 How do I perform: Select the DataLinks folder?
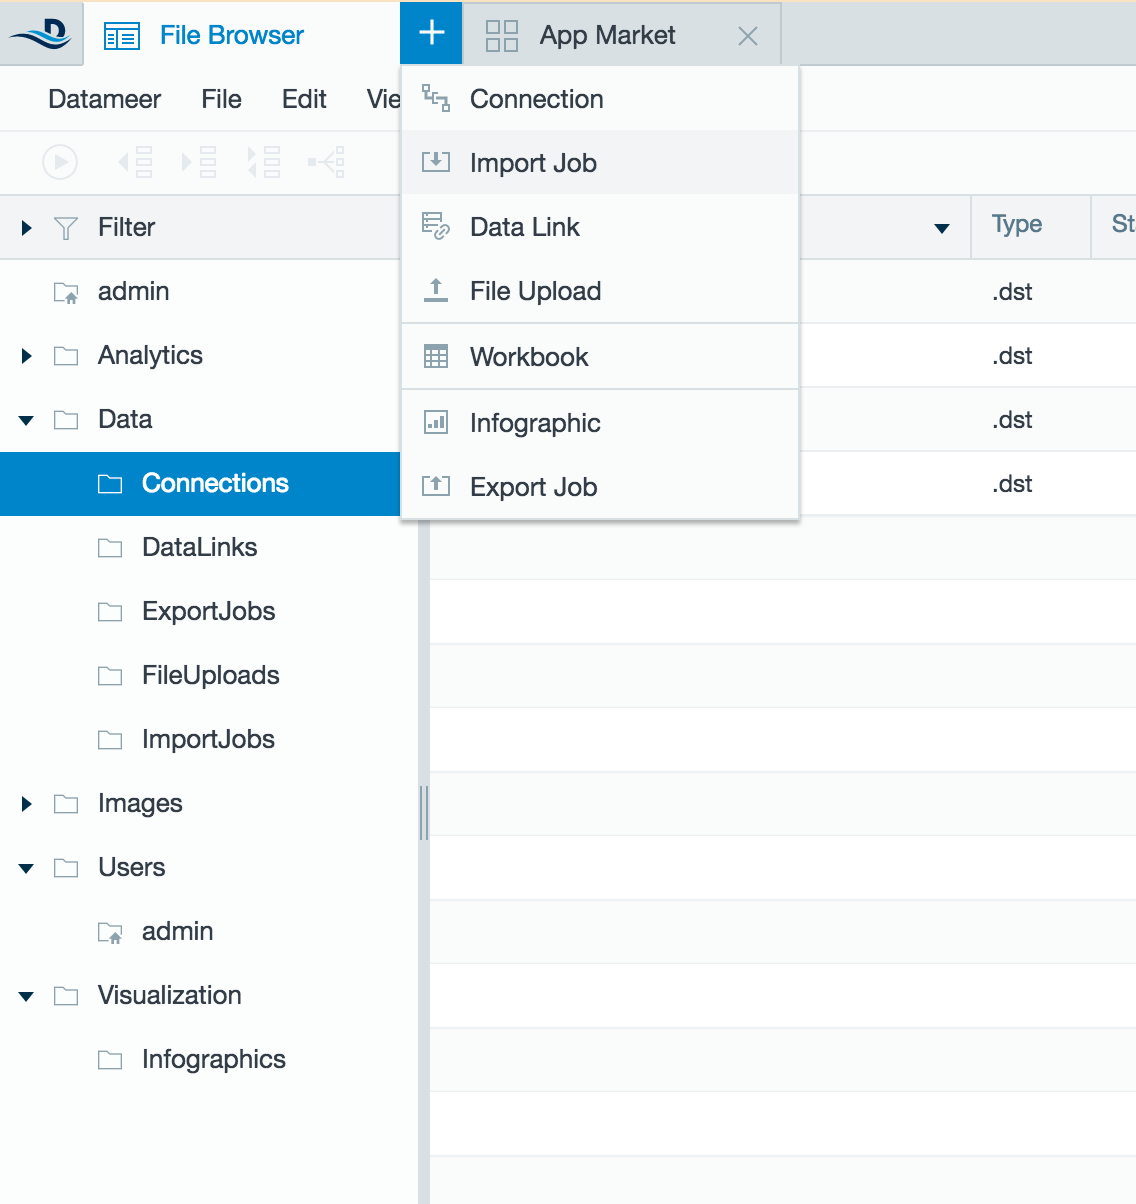pyautogui.click(x=200, y=547)
